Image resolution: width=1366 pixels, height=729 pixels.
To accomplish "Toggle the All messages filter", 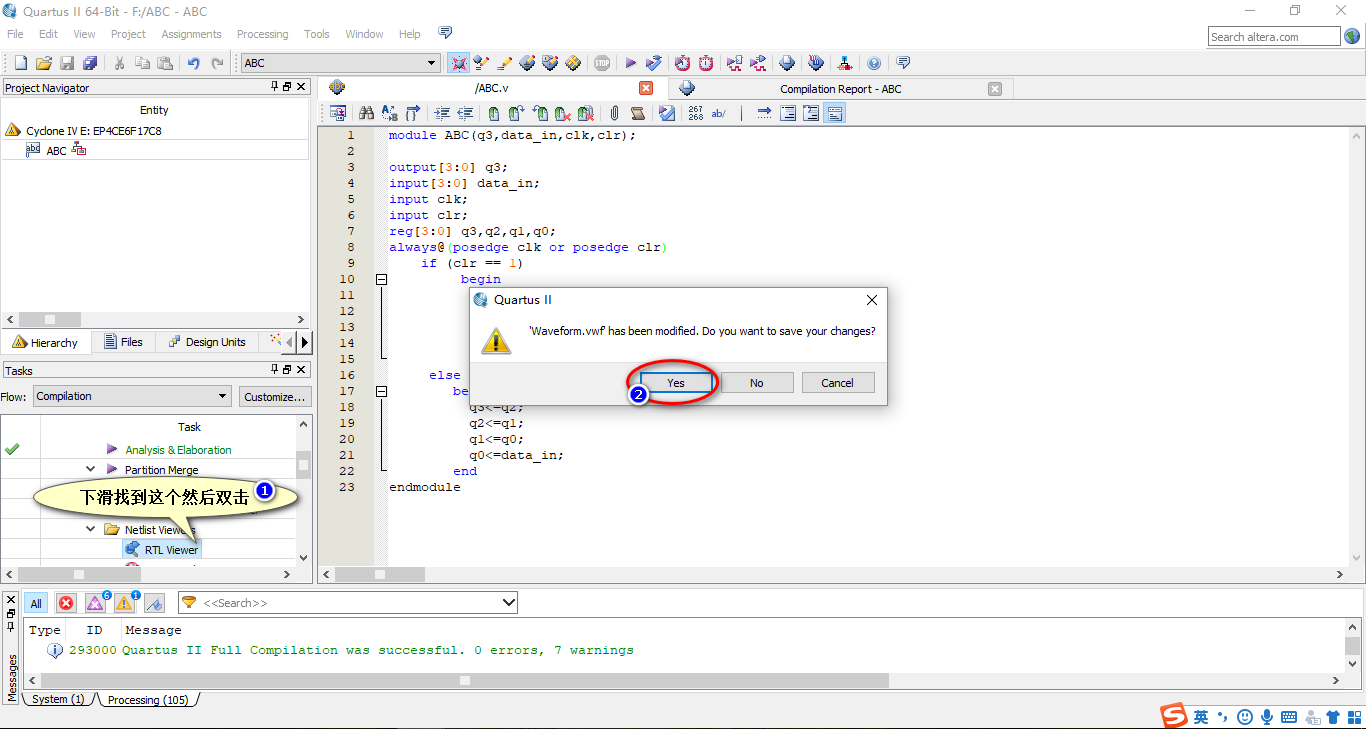I will coord(36,603).
